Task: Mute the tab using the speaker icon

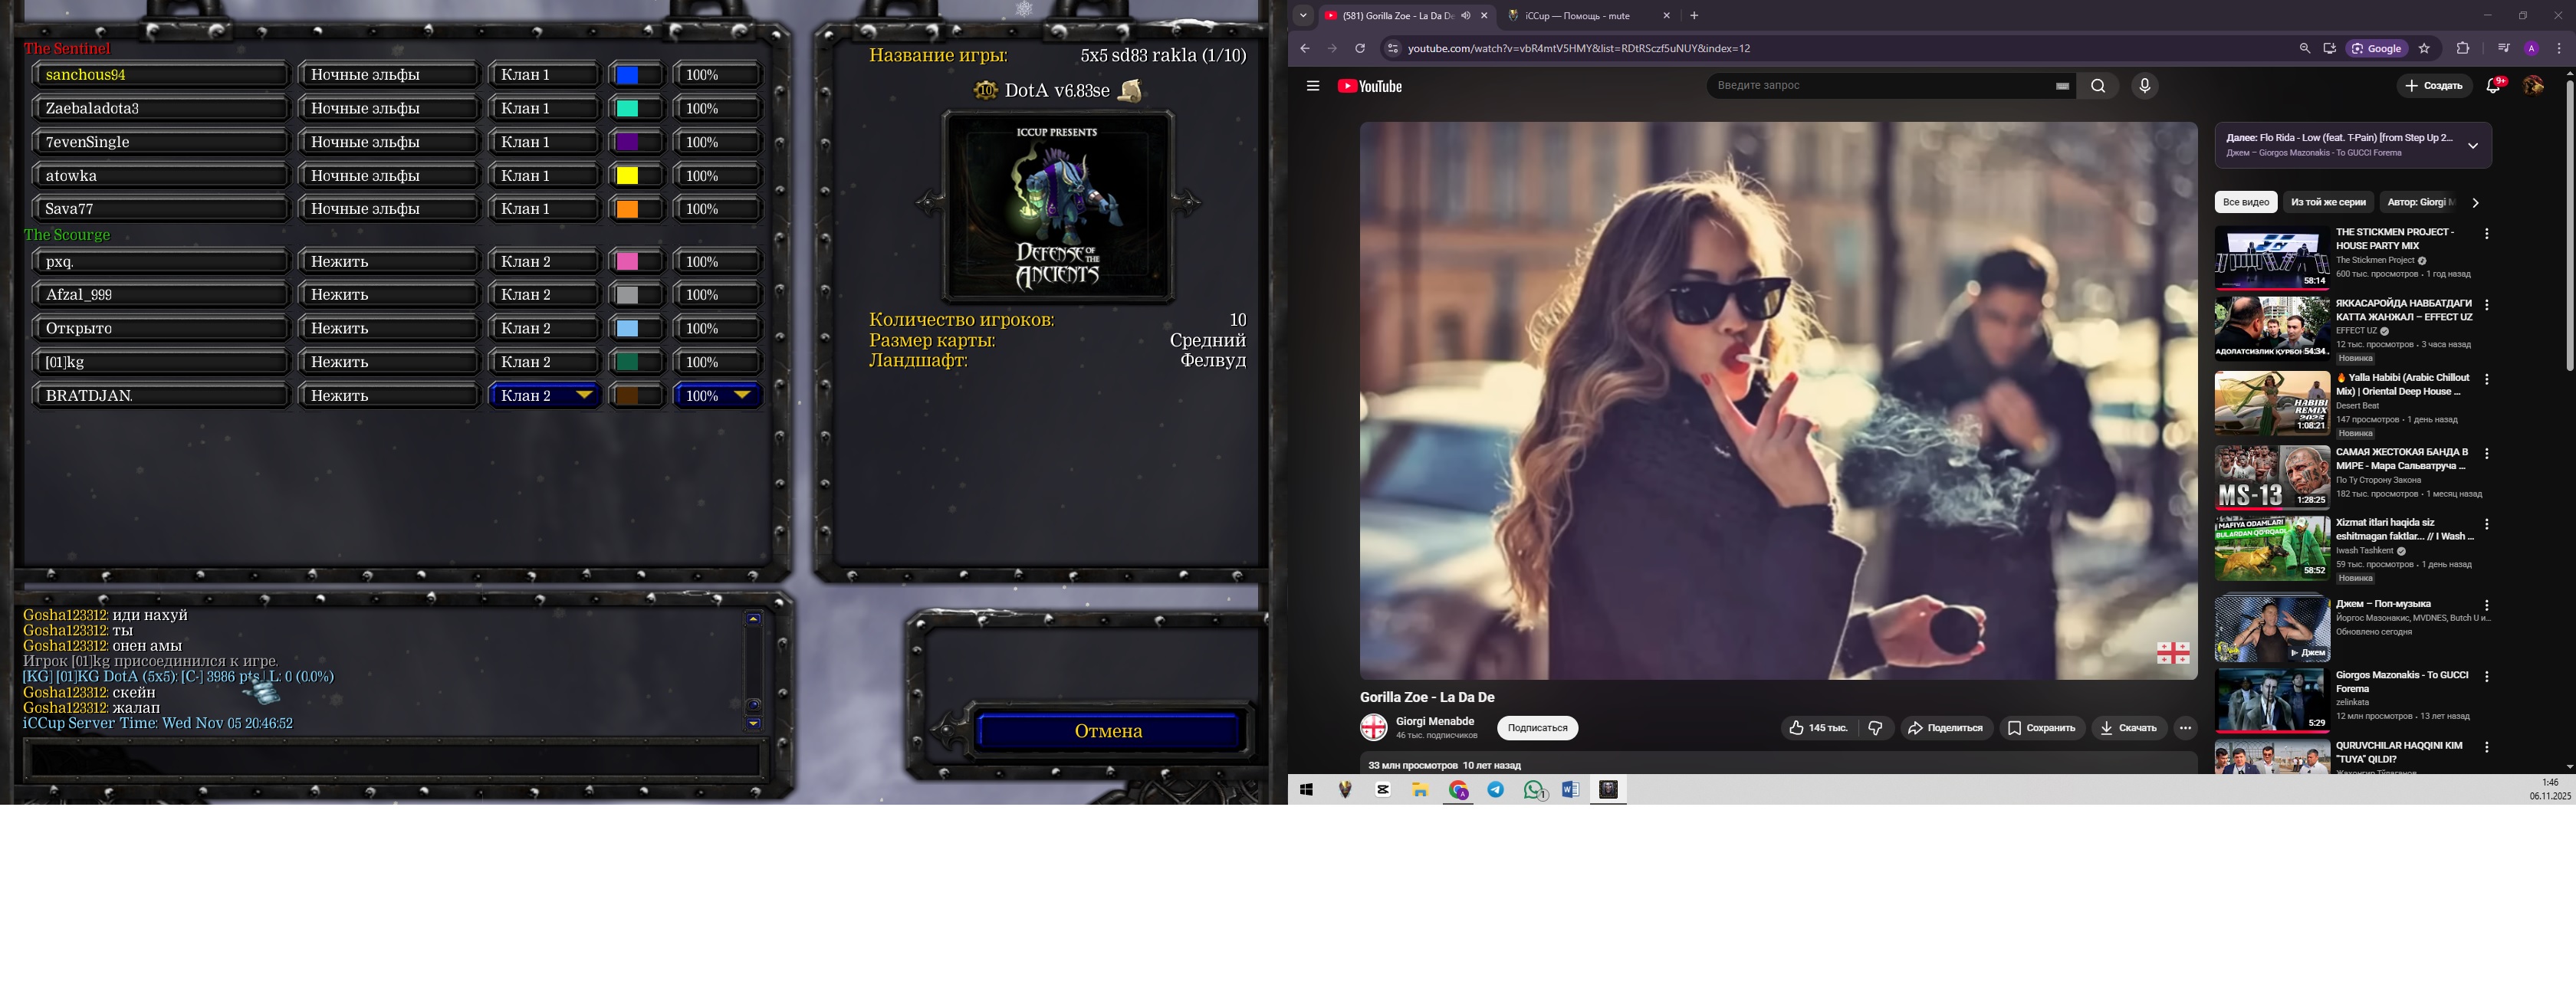Action: (x=1466, y=16)
